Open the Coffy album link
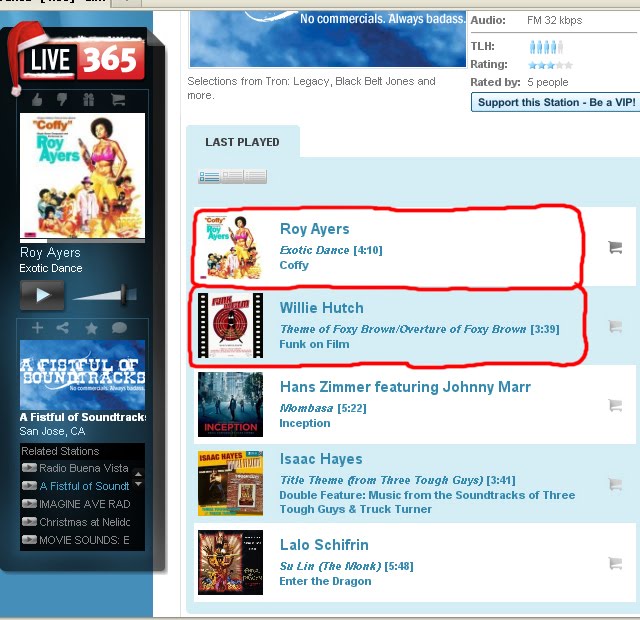Viewport: 640px width, 620px height. click(x=294, y=265)
